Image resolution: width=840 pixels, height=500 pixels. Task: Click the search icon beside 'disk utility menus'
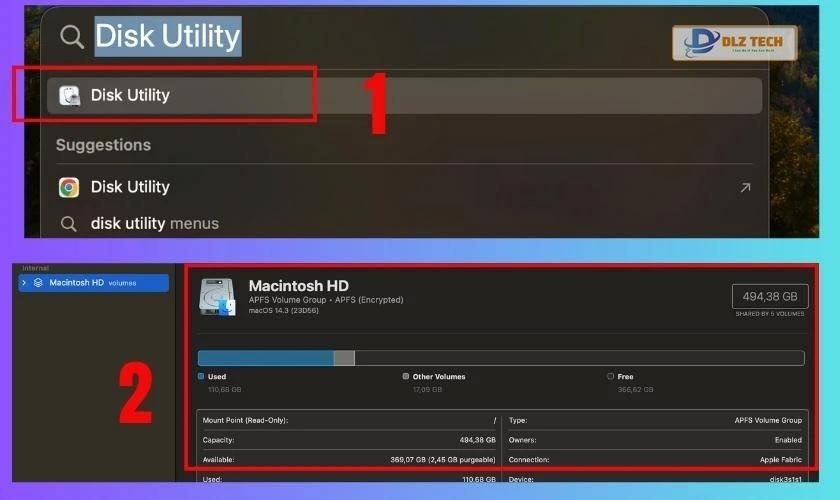click(x=69, y=223)
